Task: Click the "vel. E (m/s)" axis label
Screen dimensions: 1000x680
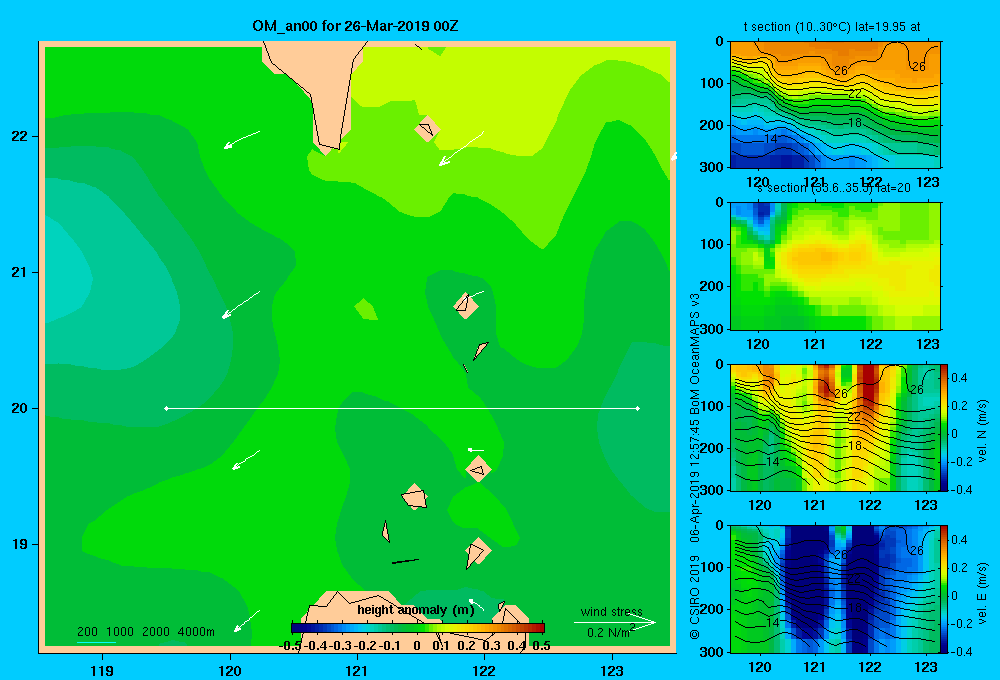Action: coord(983,593)
